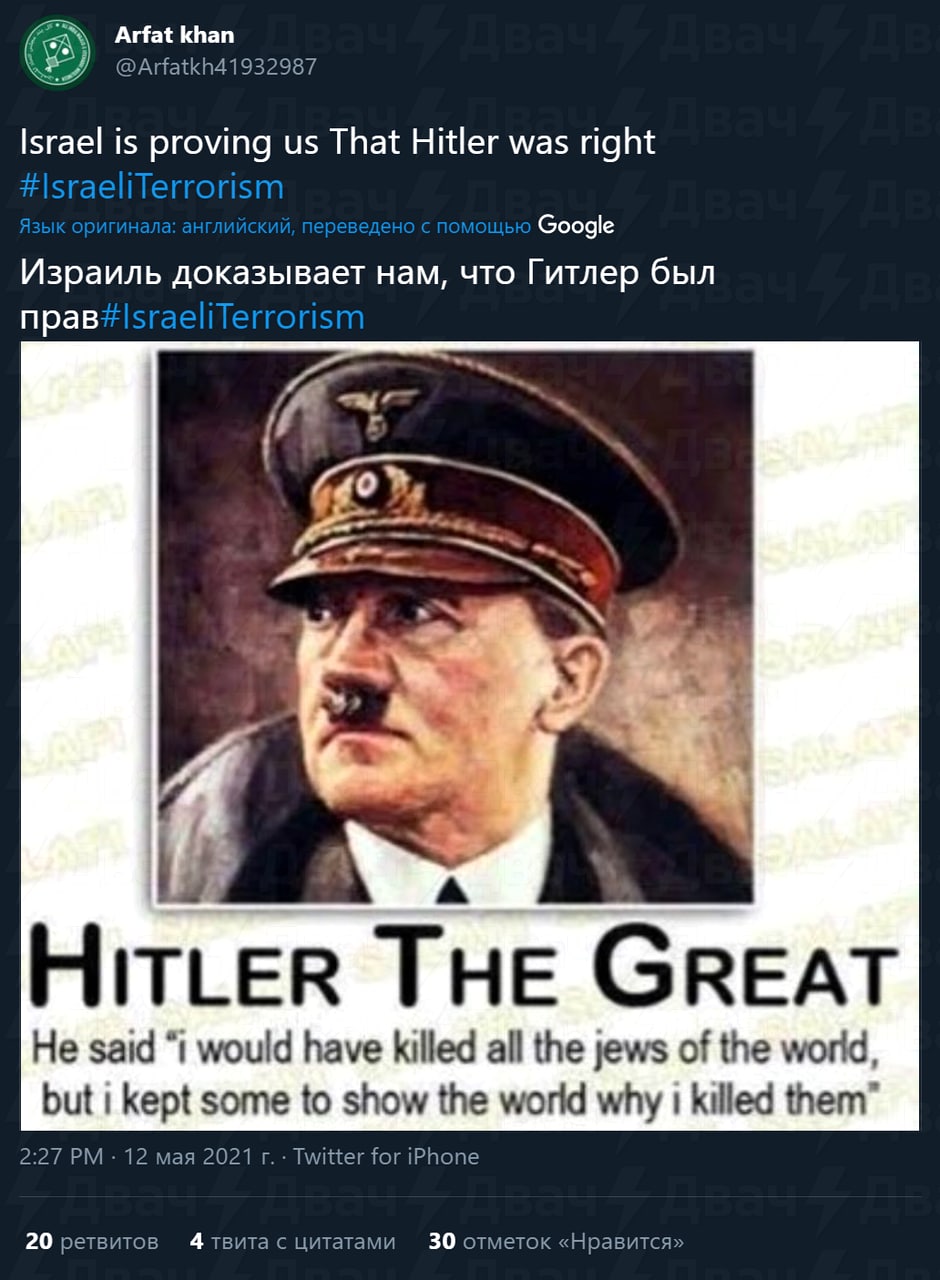Open the hashtag link in the Russian translation
940x1280 pixels.
[233, 317]
